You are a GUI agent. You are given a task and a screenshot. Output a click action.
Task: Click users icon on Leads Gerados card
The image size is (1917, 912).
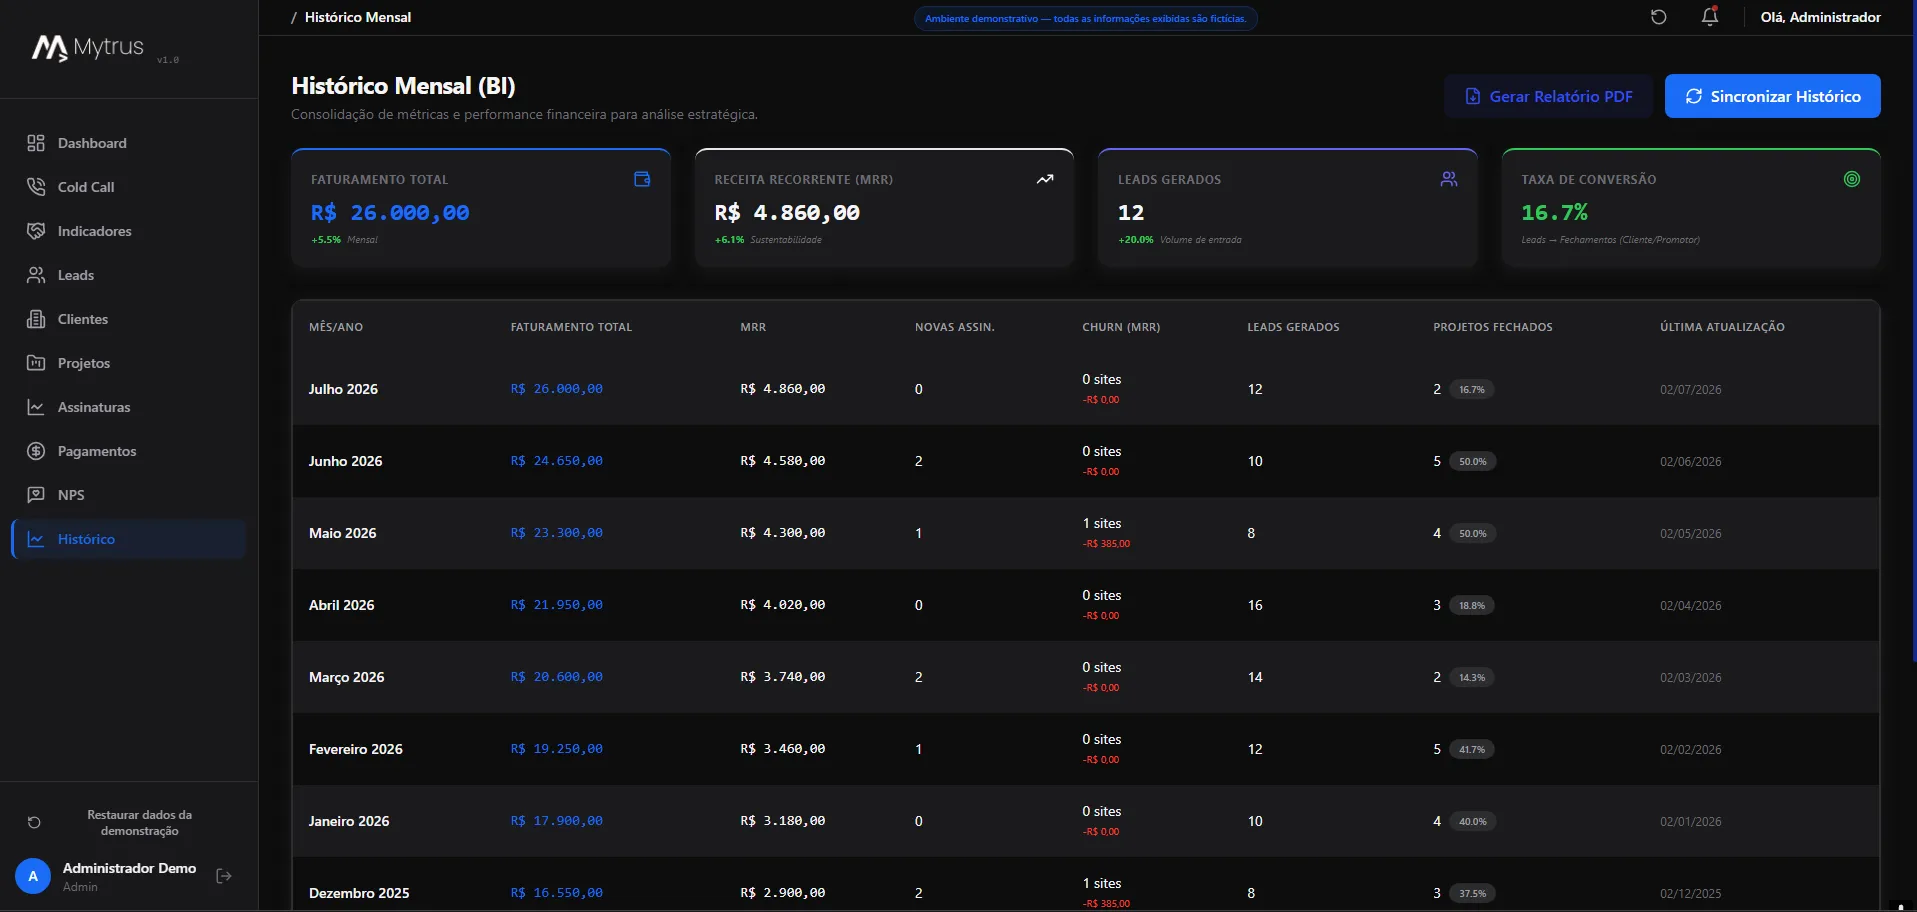[1449, 179]
